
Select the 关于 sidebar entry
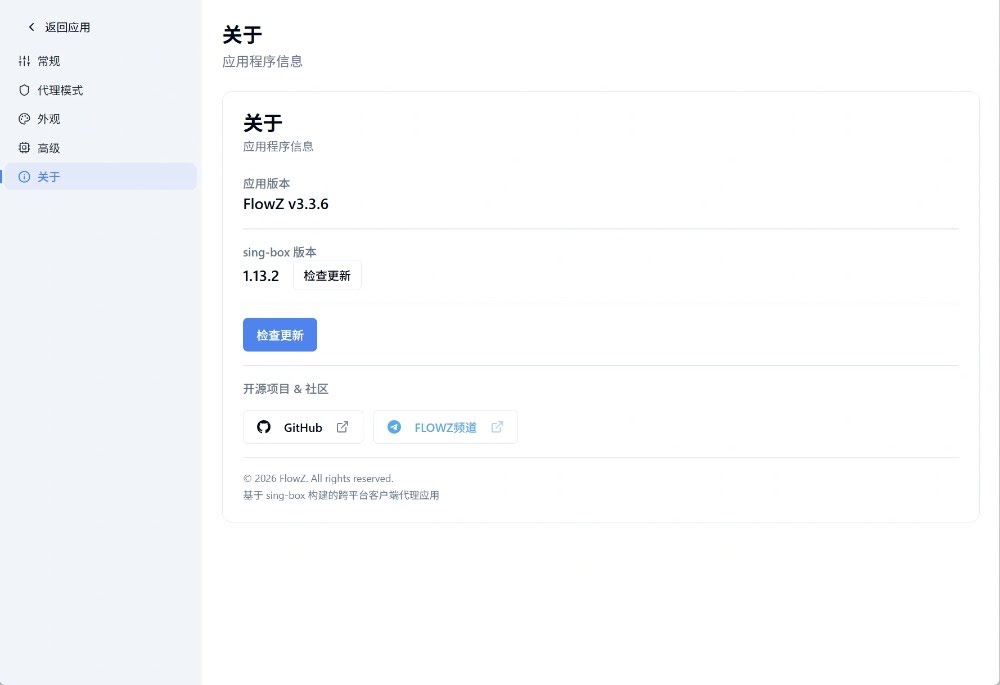tap(101, 177)
